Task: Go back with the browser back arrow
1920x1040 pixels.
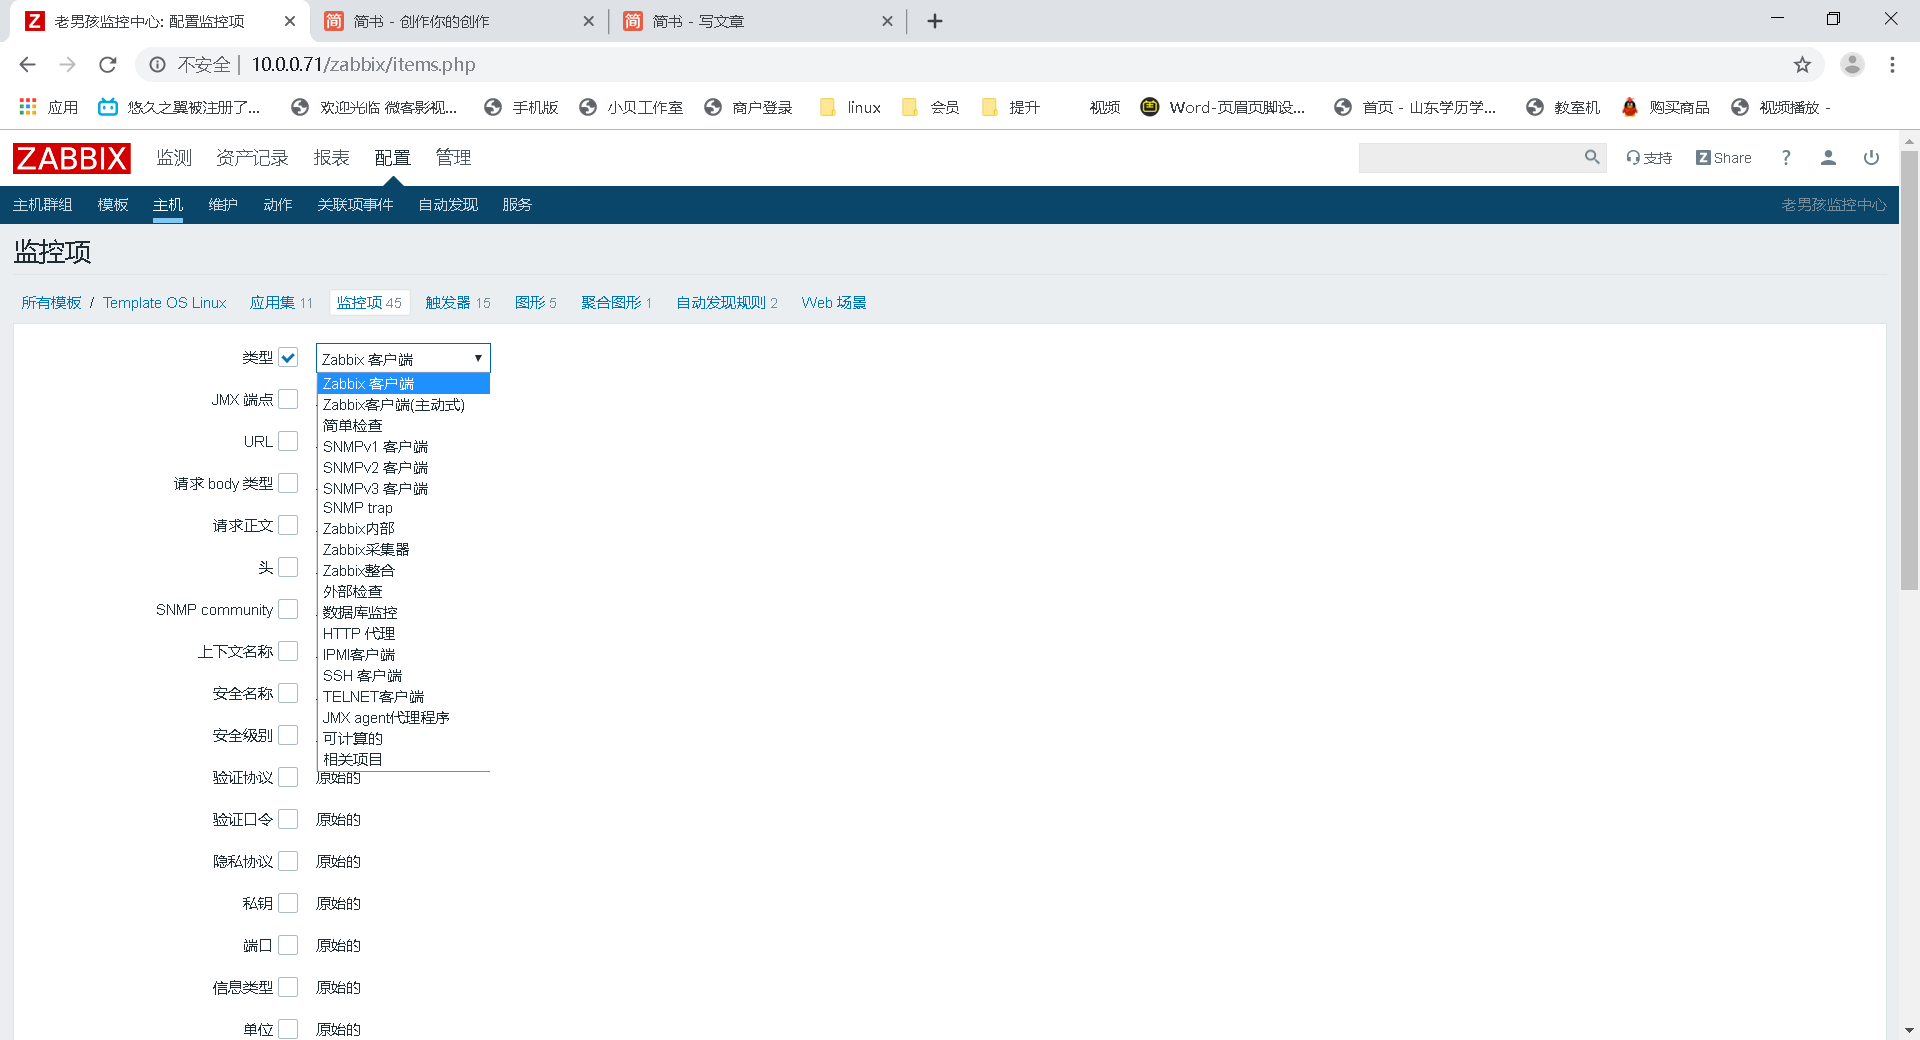Action: [x=27, y=64]
